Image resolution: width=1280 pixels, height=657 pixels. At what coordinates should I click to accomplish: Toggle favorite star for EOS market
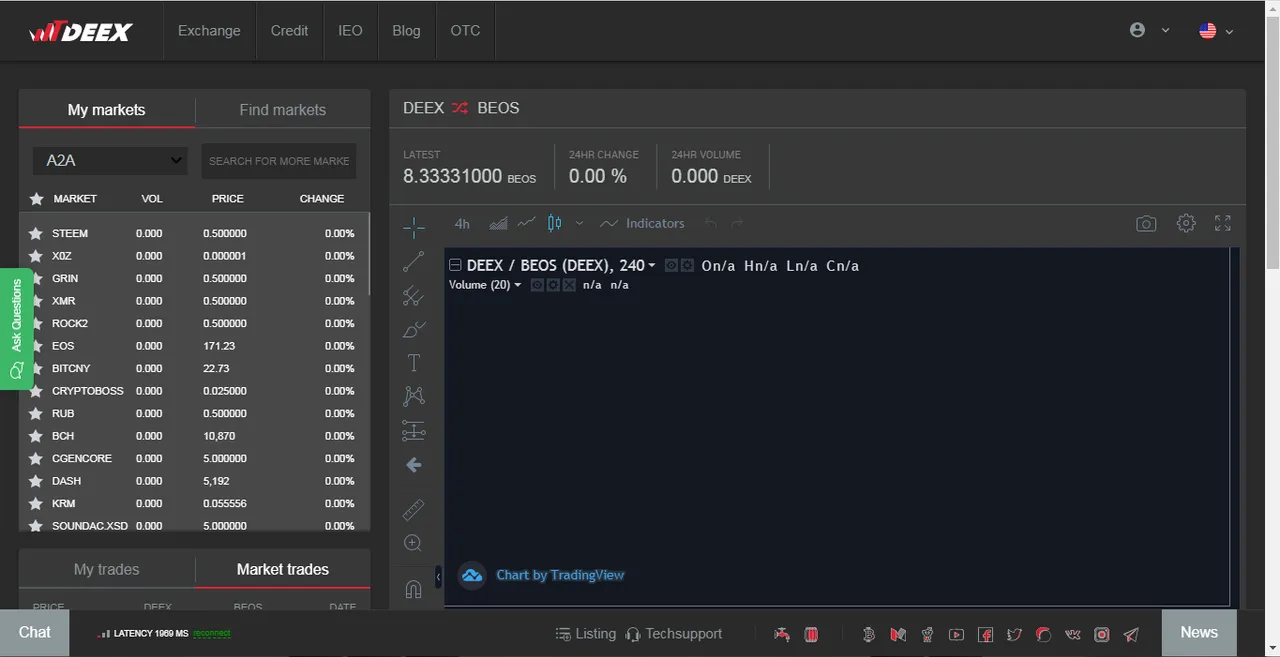point(36,346)
